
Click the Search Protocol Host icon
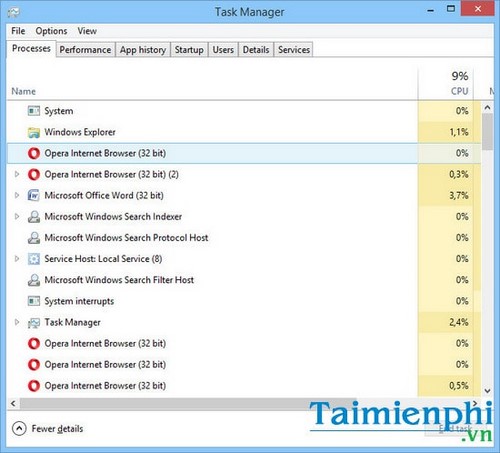click(34, 238)
